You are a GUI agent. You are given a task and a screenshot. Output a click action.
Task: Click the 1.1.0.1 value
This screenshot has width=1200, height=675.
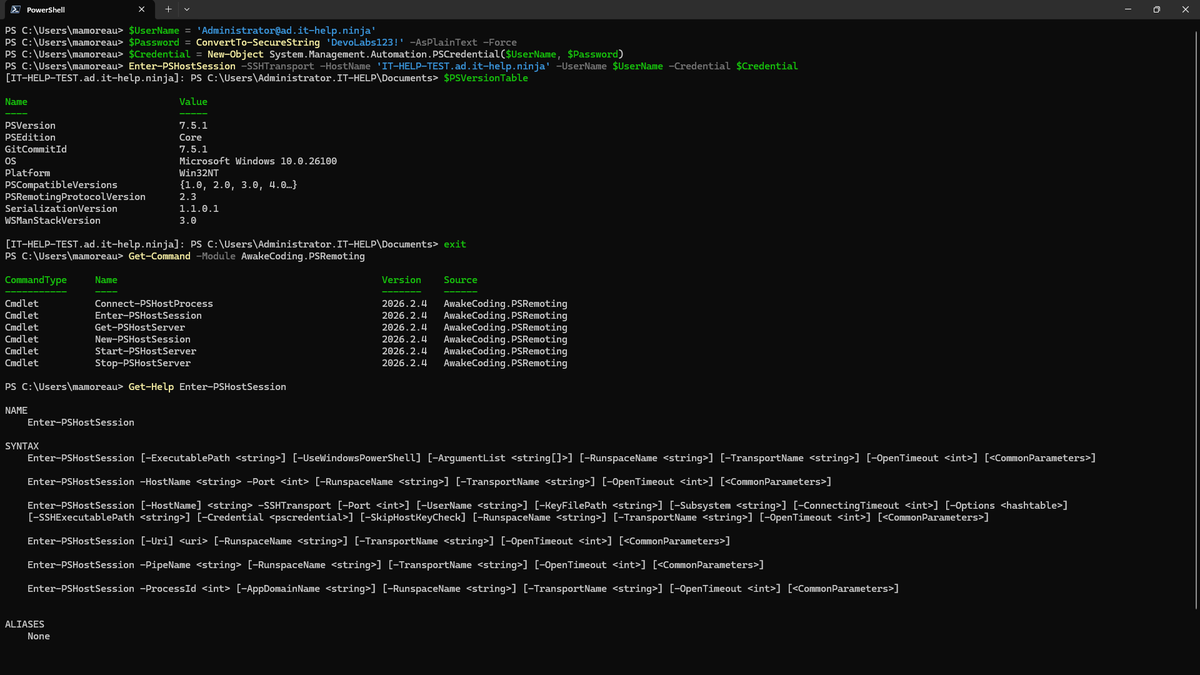click(x=199, y=209)
